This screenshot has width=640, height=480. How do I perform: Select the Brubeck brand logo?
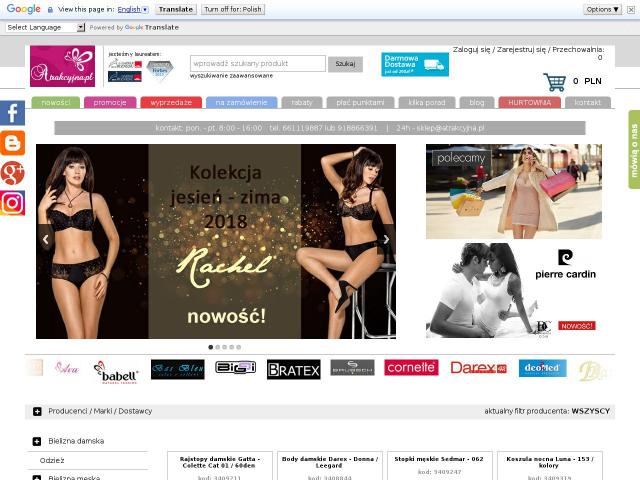click(x=352, y=367)
